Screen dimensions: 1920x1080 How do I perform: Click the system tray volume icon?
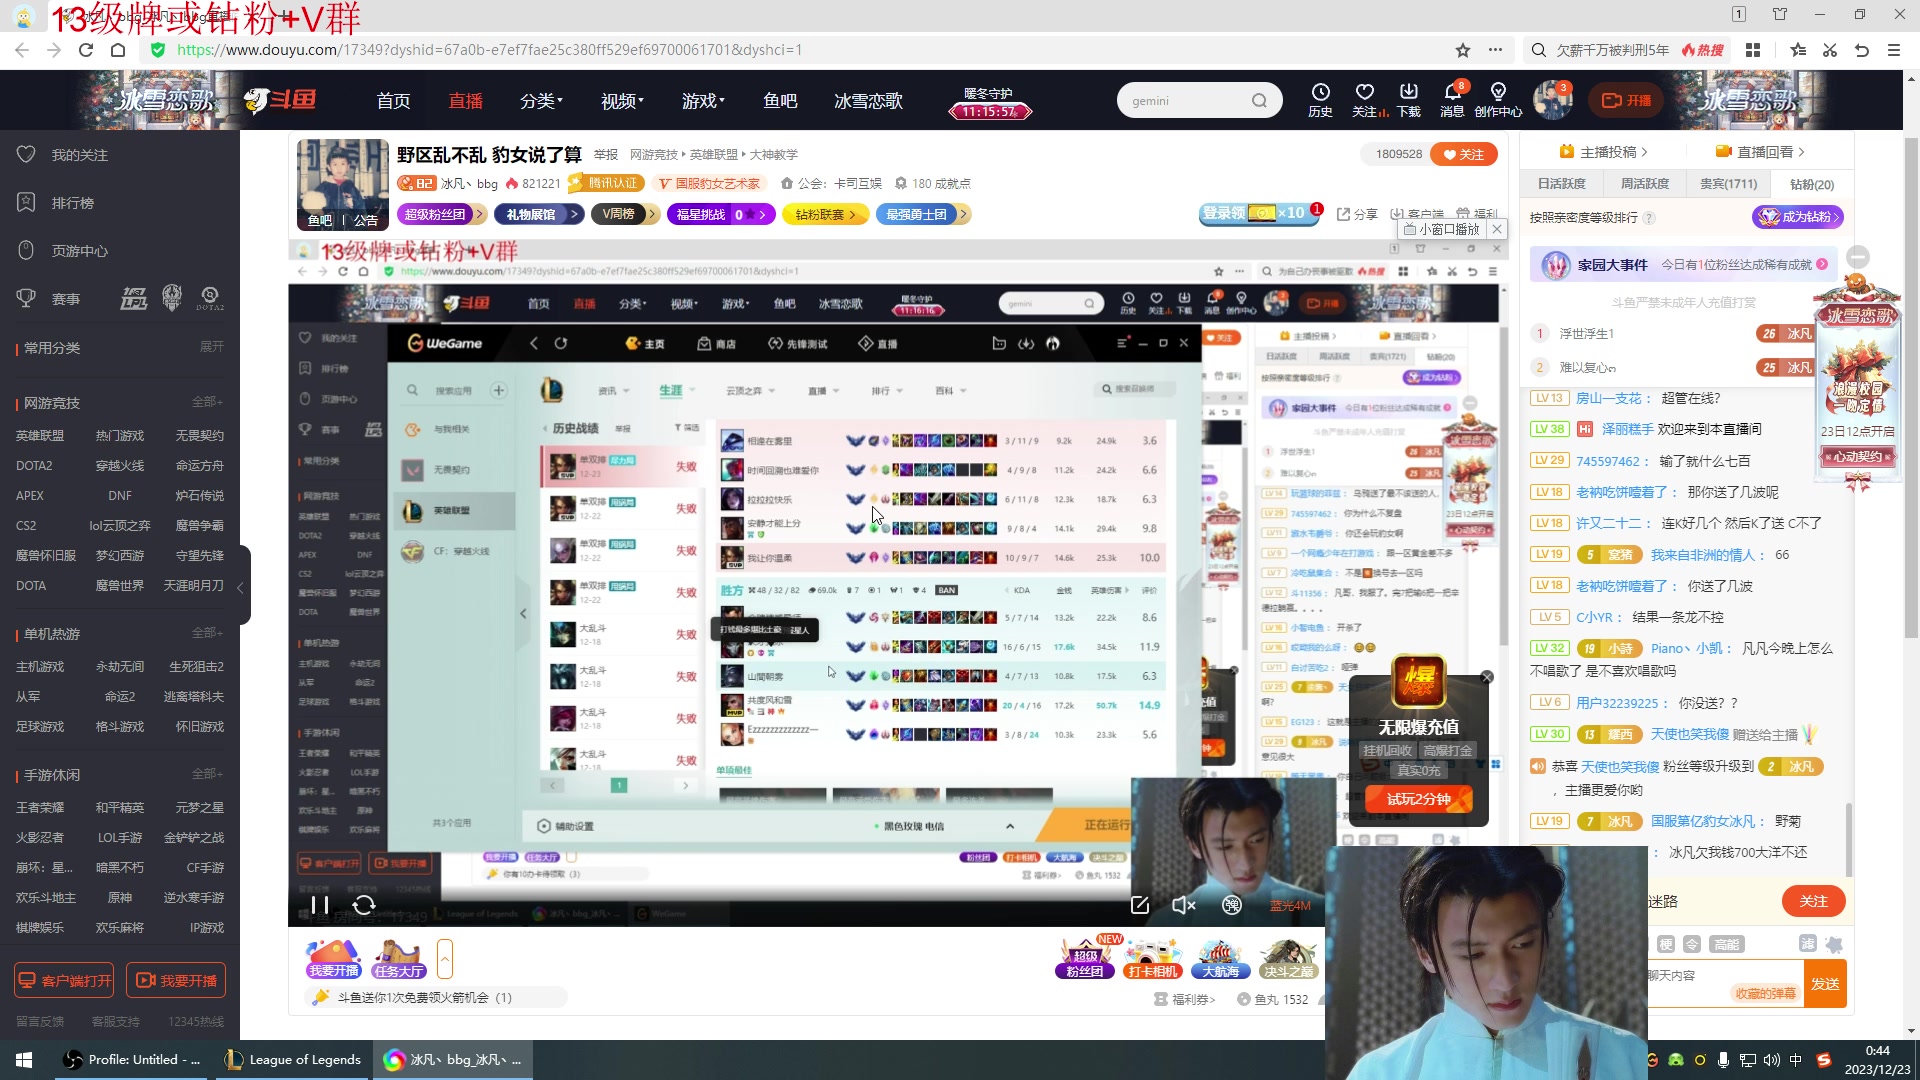(1771, 1060)
